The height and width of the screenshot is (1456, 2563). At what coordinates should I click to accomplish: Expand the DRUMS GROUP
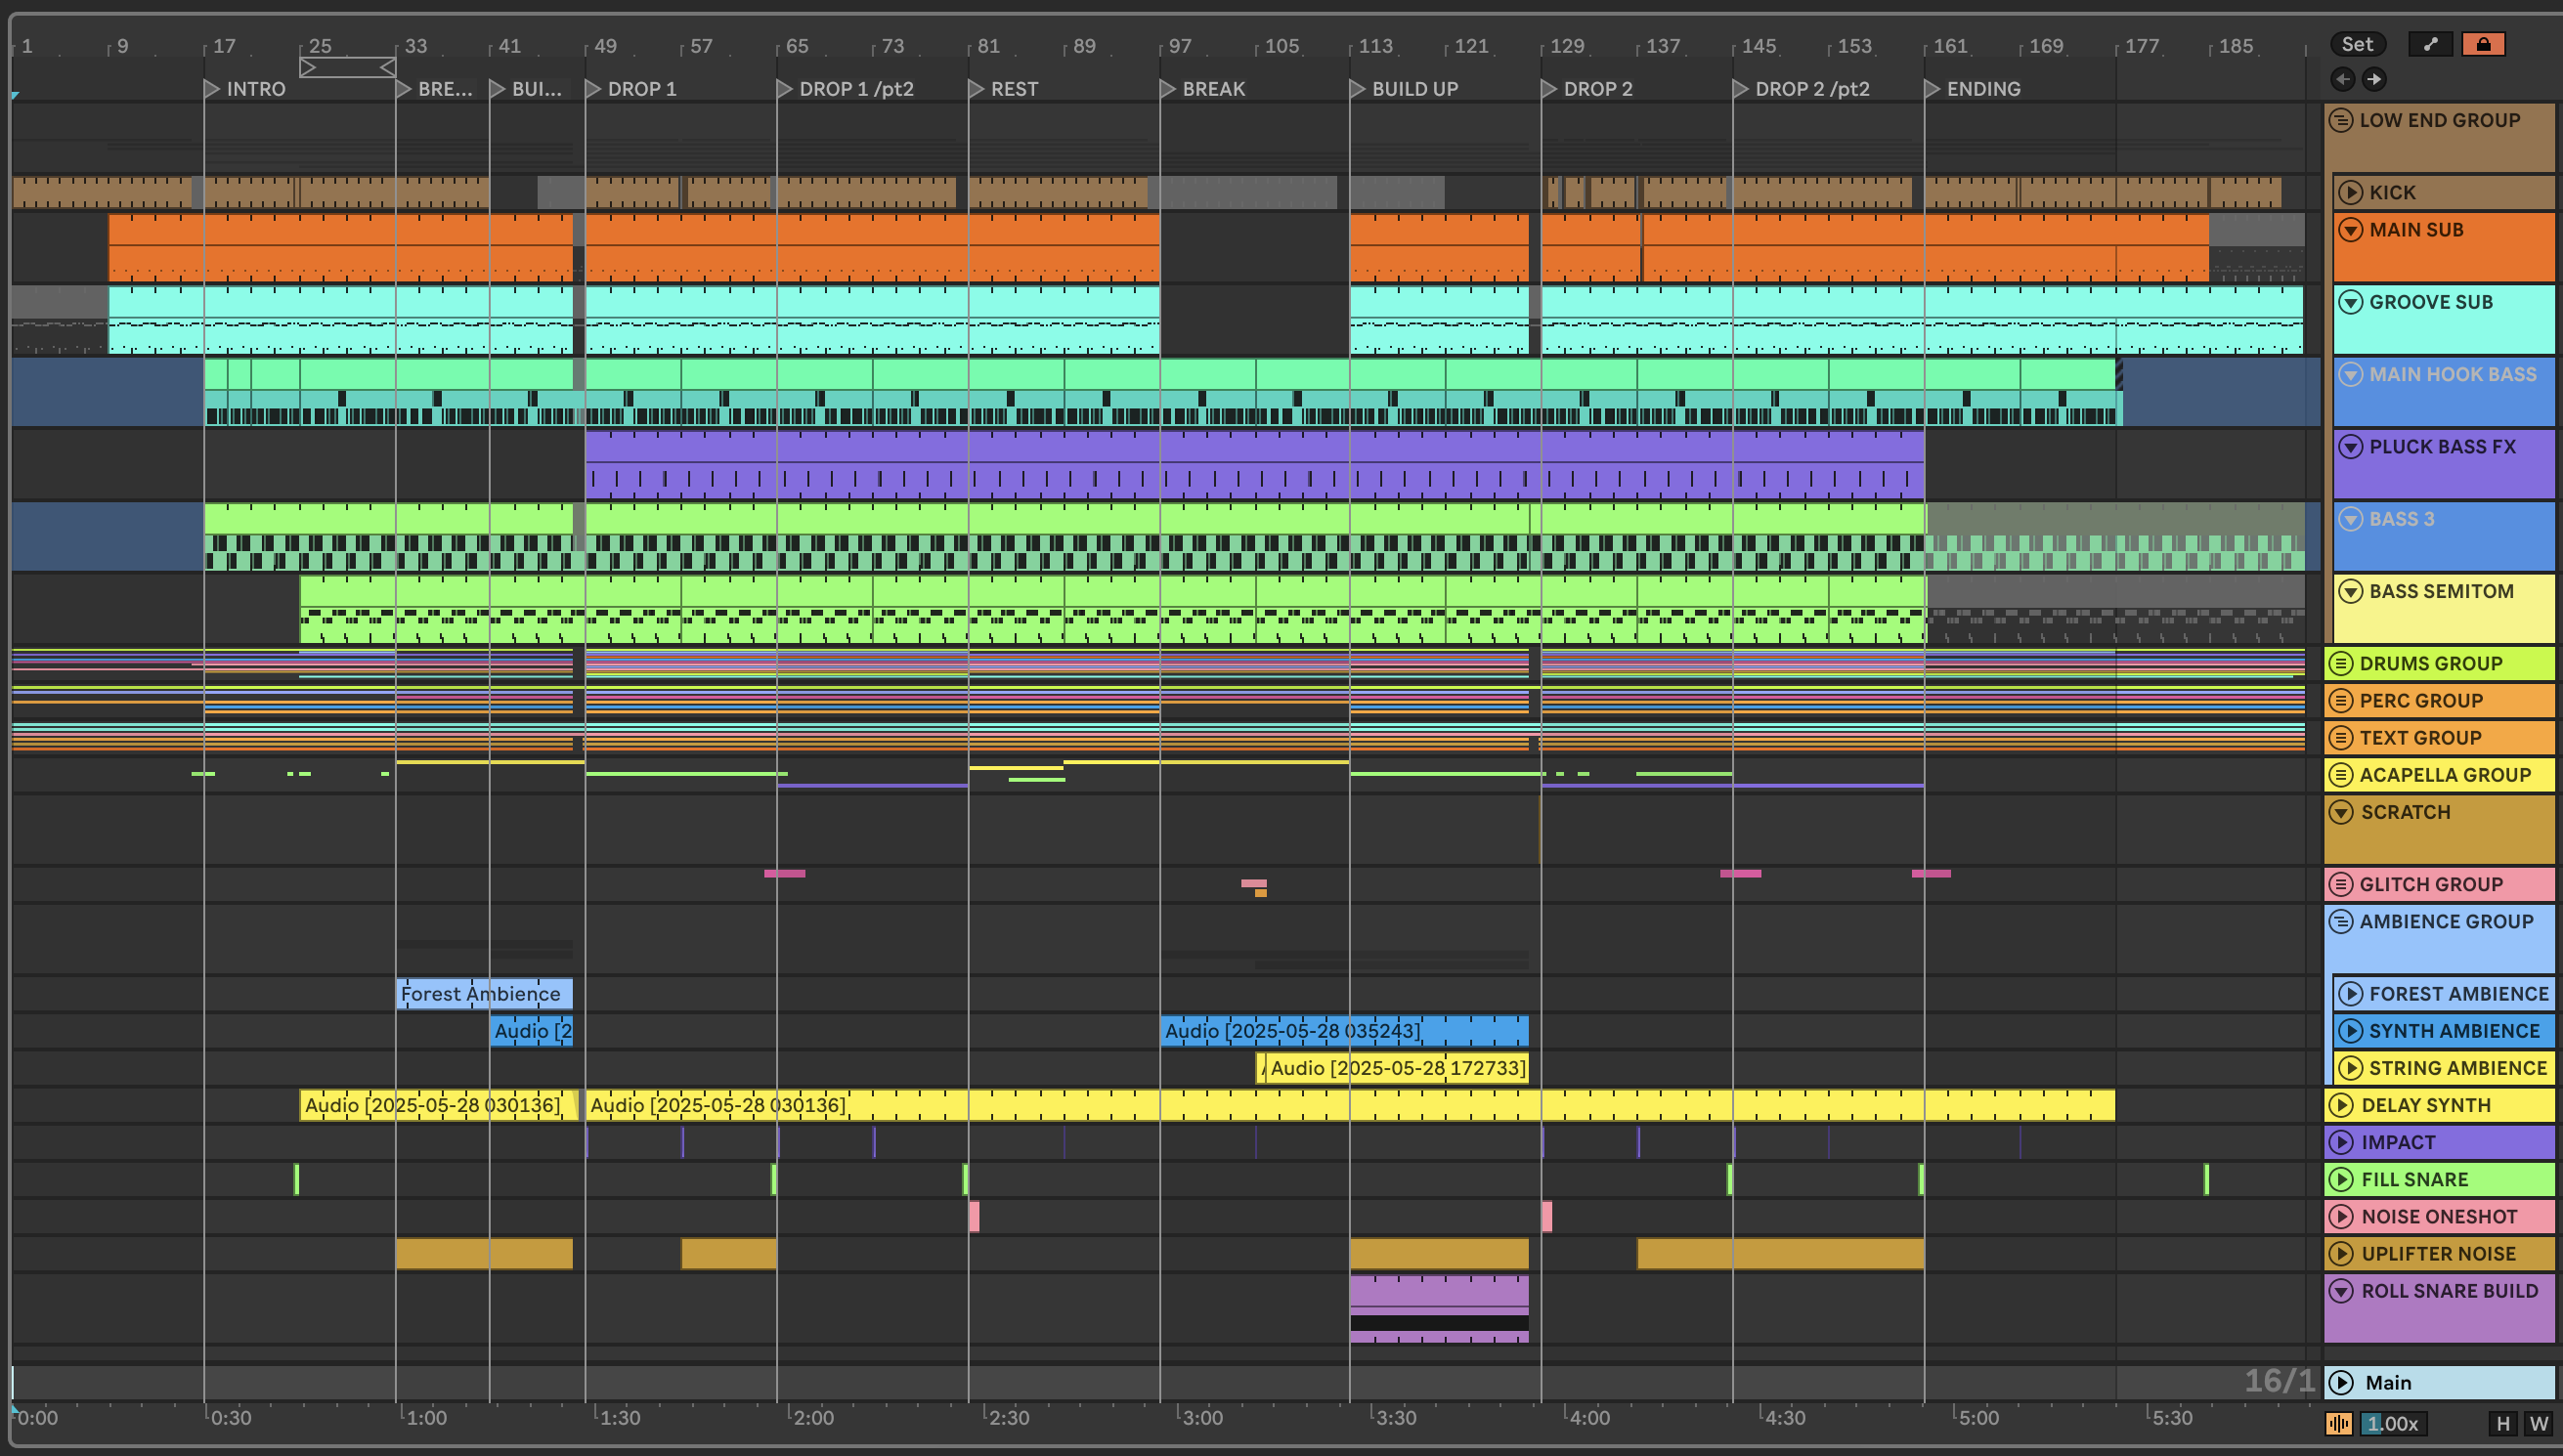point(2341,664)
